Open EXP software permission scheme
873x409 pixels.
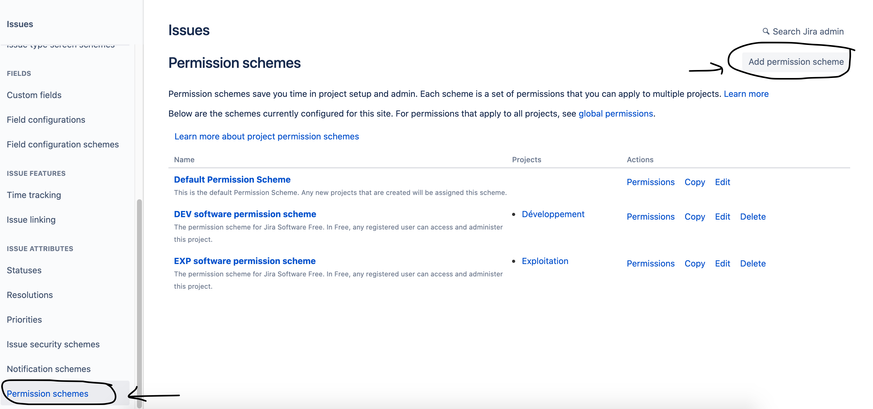244,261
